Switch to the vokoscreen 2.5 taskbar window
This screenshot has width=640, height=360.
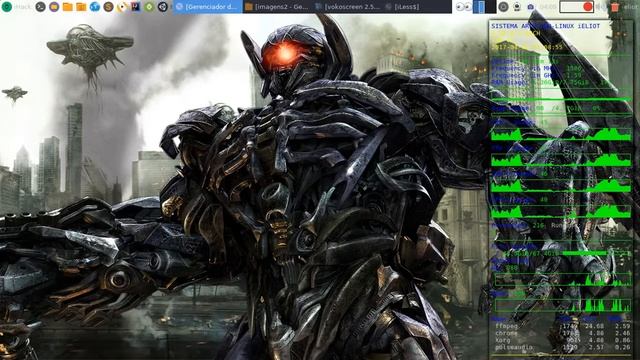tap(348, 7)
